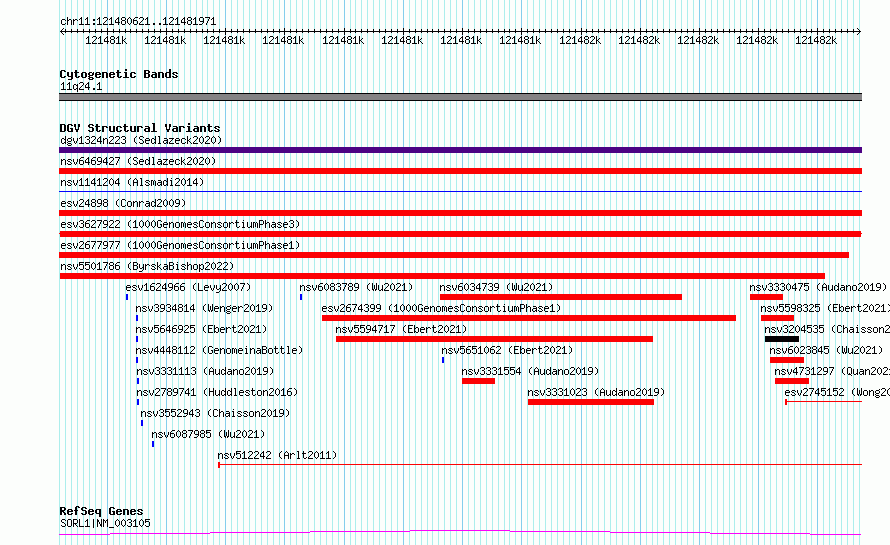Click the blue marker under nsv5651062
The width and height of the screenshot is (890, 545).
(443, 360)
